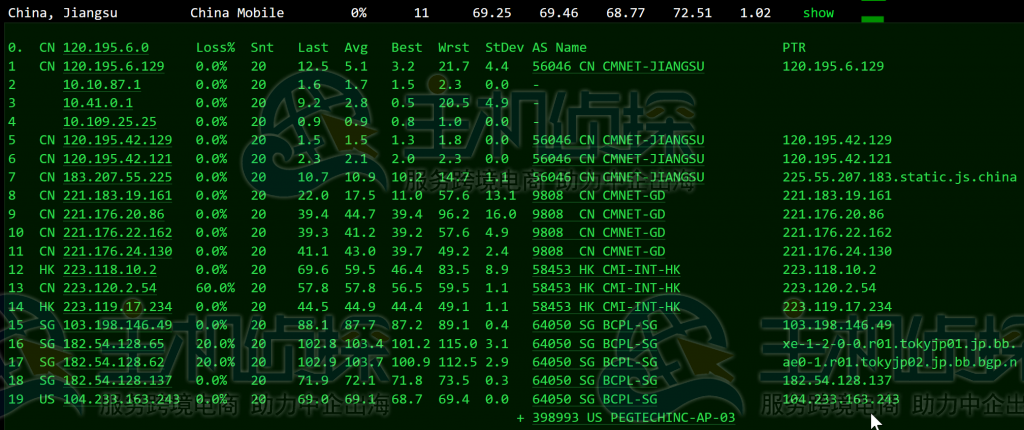The image size is (1024, 430).
Task: Open IP link 120.195.6.0
Action: [106, 48]
